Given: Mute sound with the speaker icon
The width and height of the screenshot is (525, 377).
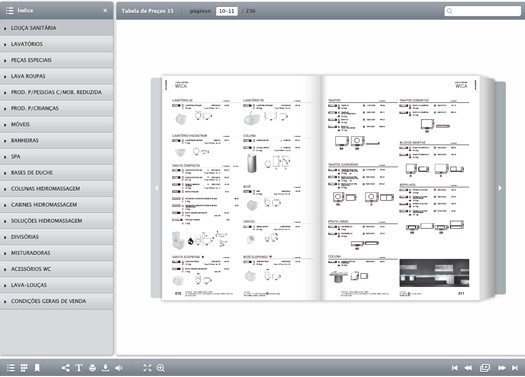Looking at the screenshot, I should pos(119,368).
